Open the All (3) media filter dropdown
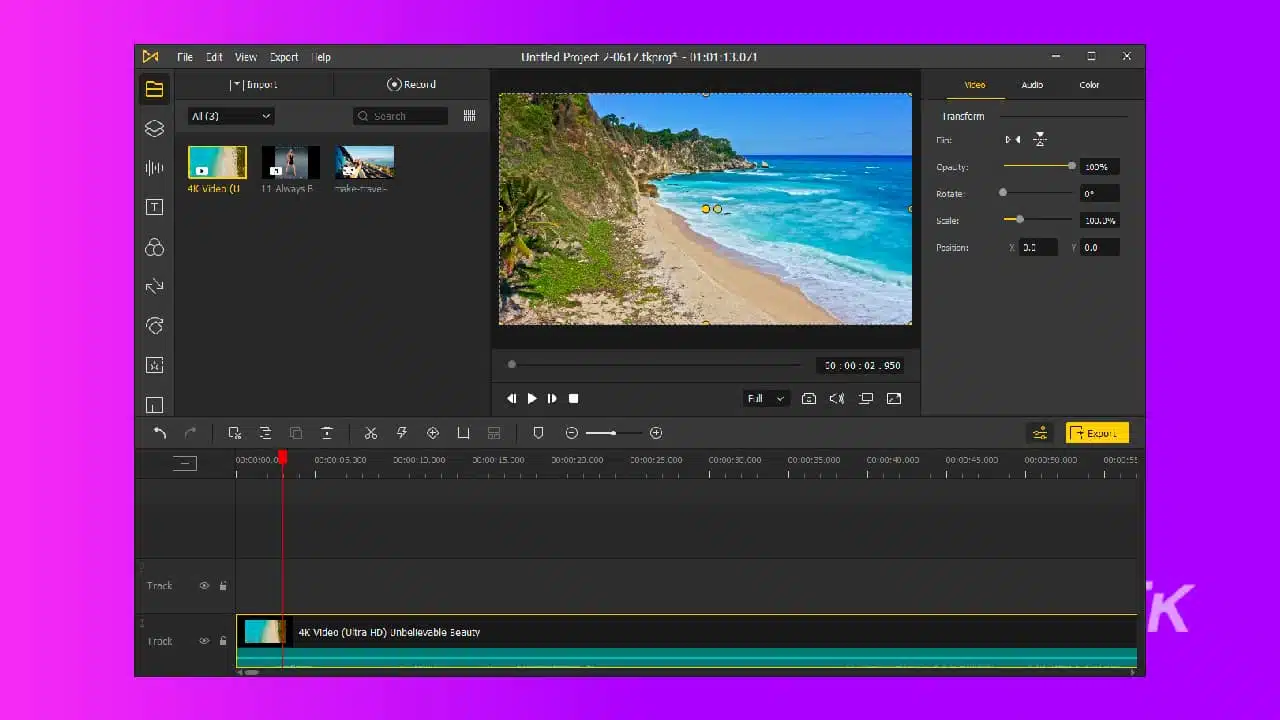Image resolution: width=1280 pixels, height=720 pixels. 230,116
